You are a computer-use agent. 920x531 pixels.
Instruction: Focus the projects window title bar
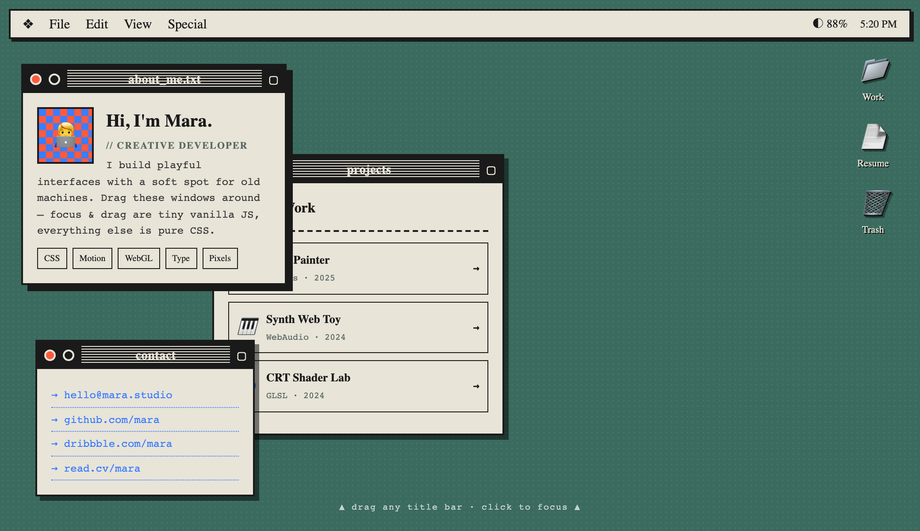pyautogui.click(x=385, y=170)
